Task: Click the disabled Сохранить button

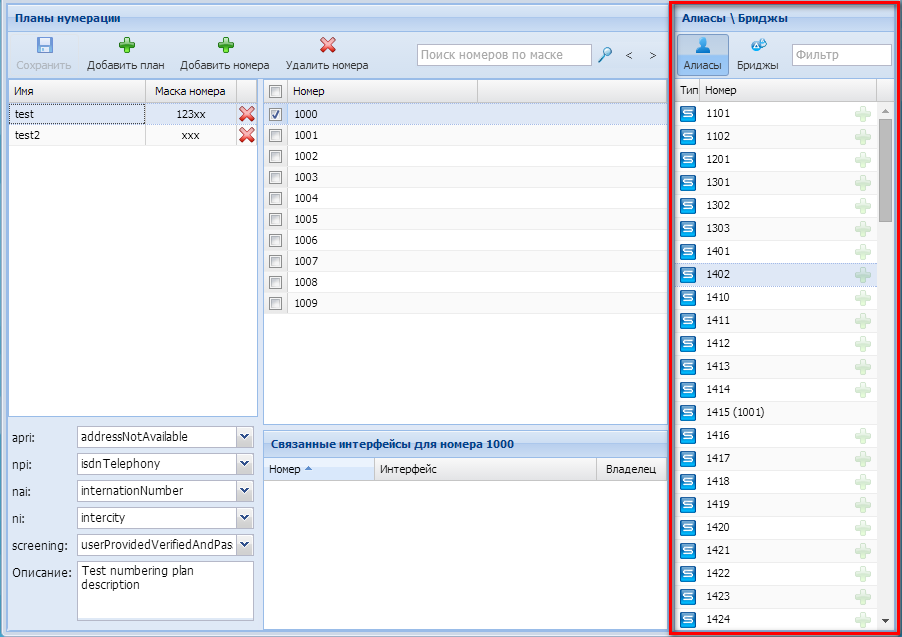Action: tap(43, 54)
